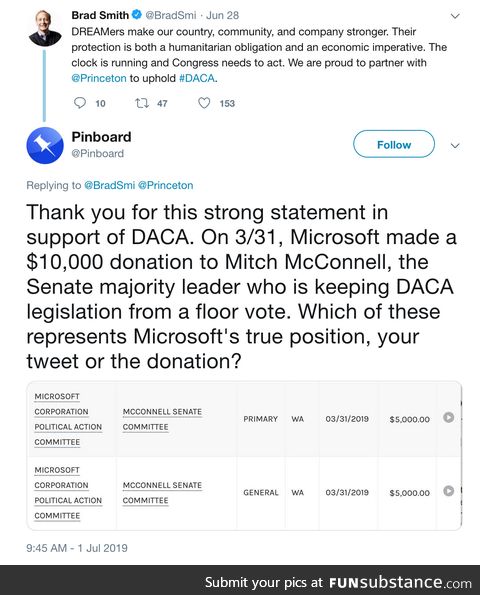Open the @Princeton mention in Brad's tweet
This screenshot has height=595, width=480.
coord(99,78)
